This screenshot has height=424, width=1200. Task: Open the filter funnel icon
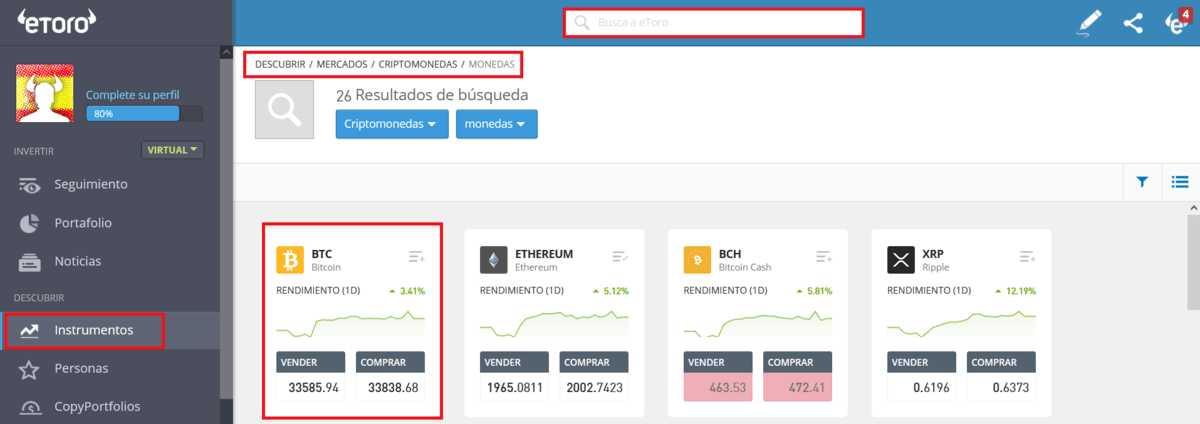tap(1142, 182)
